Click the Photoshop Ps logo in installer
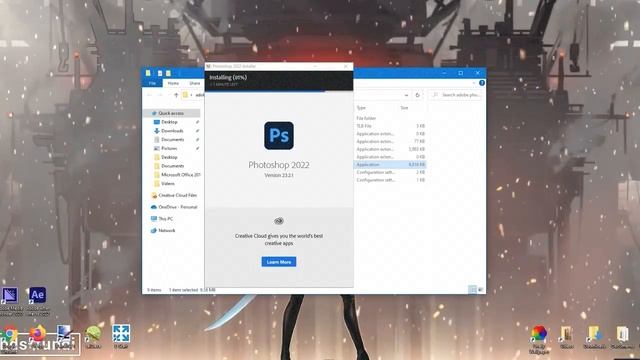The width and height of the screenshot is (640, 360). 279,136
